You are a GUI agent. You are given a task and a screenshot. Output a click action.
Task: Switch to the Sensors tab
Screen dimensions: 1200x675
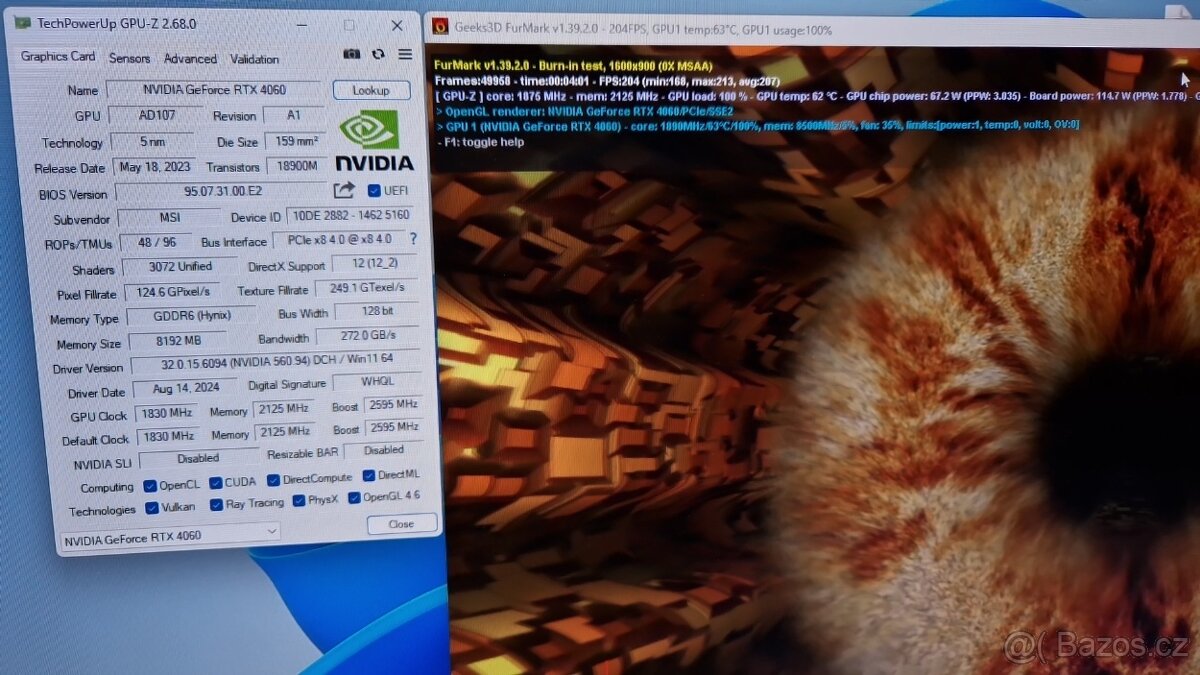coord(129,59)
